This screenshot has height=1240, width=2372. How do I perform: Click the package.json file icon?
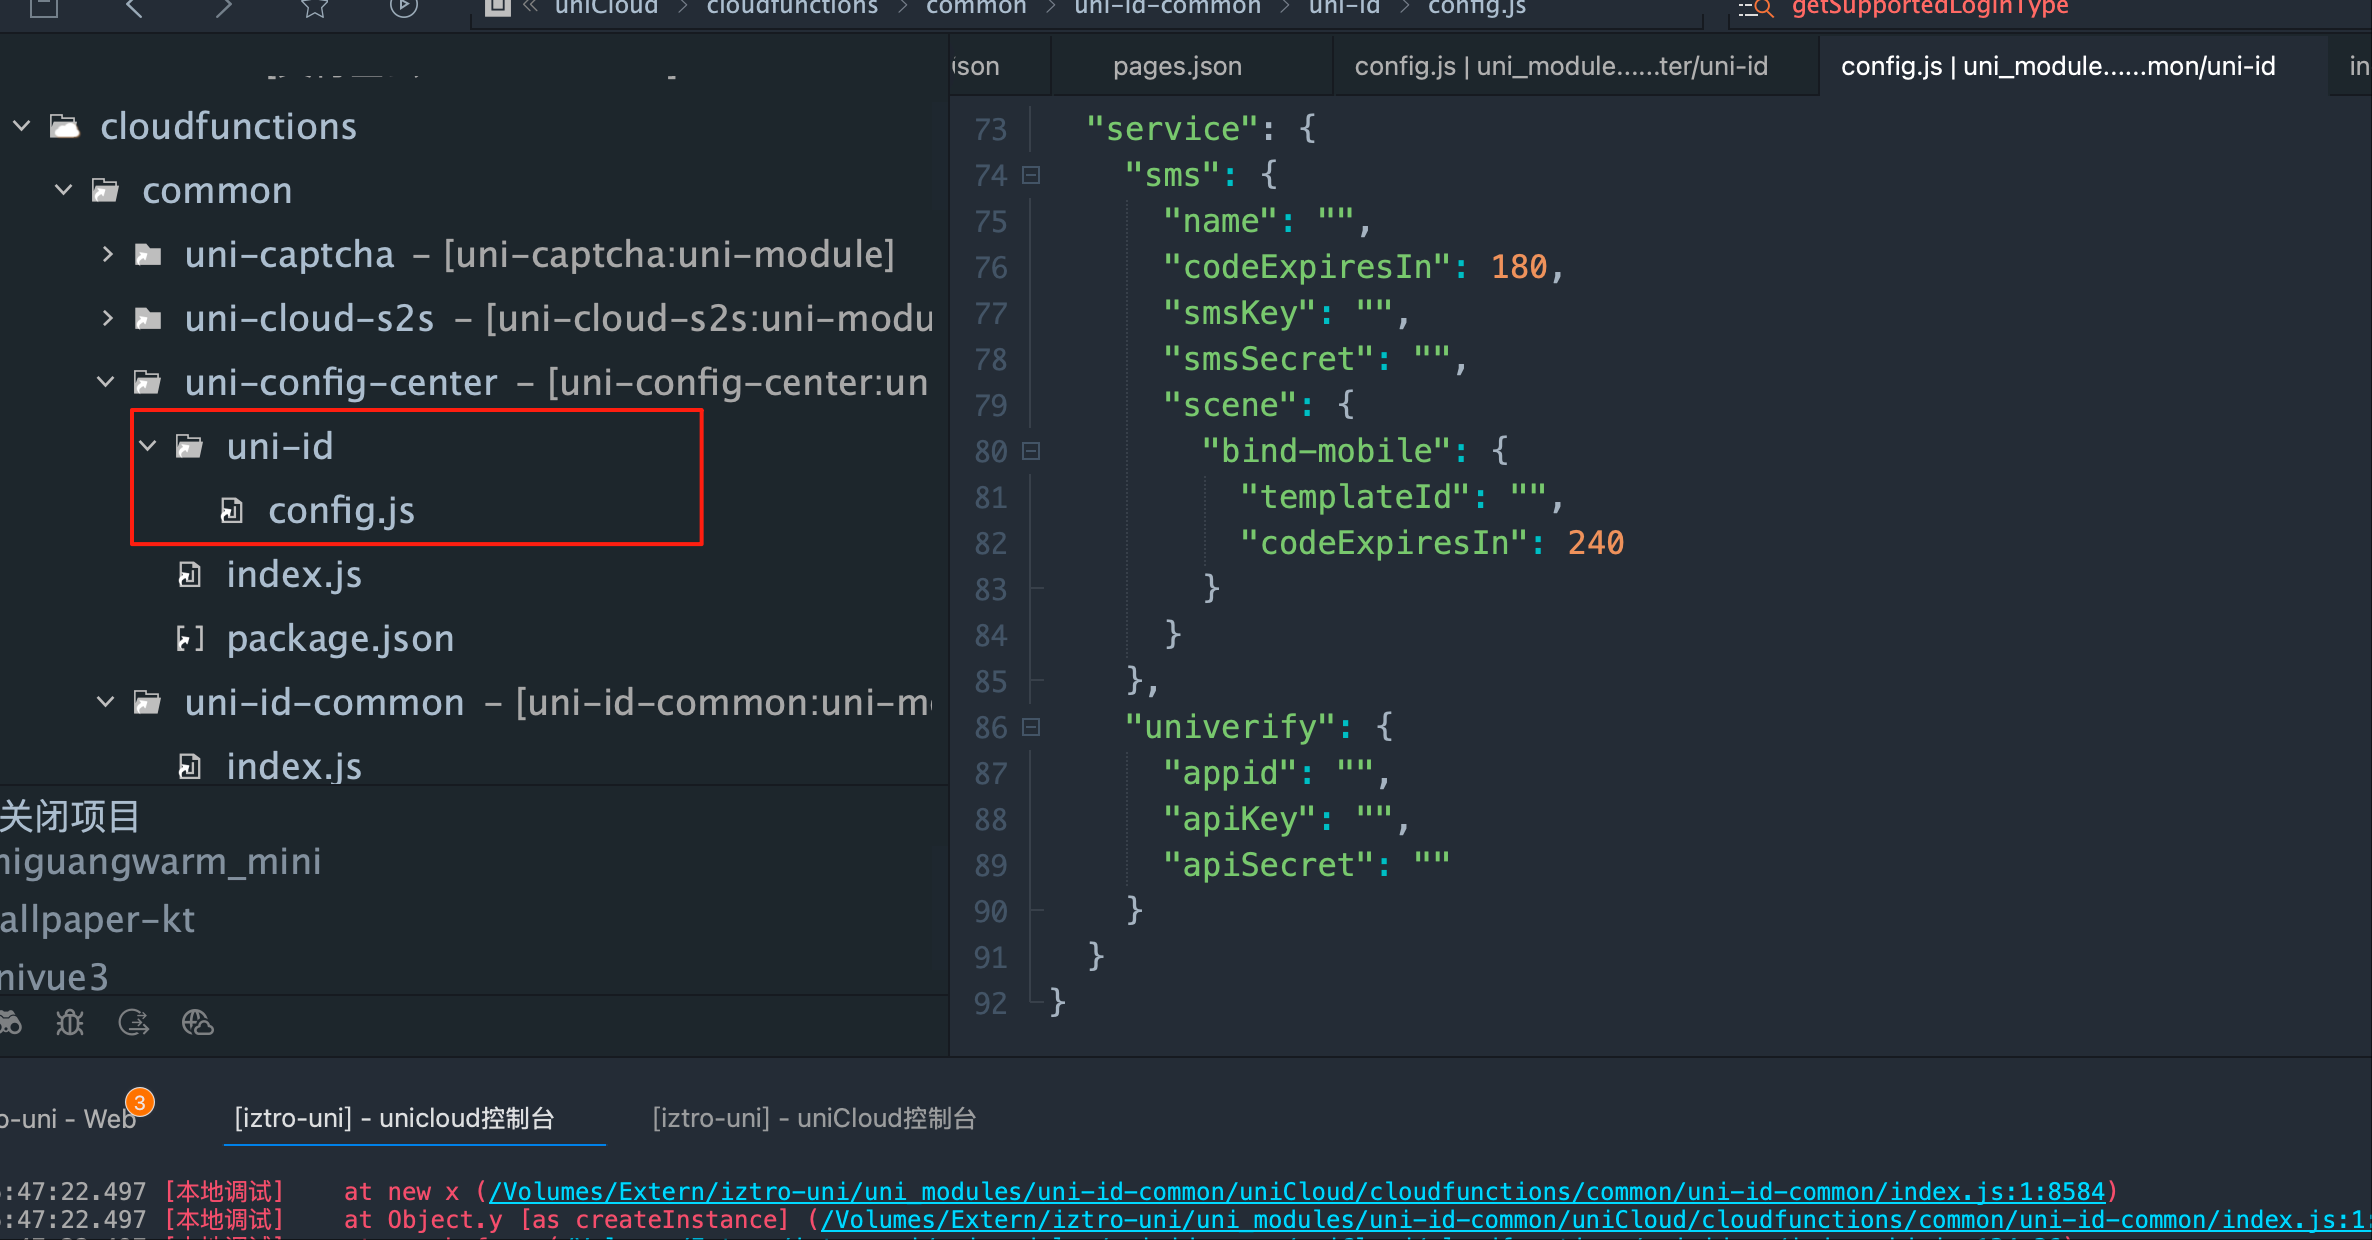(x=190, y=639)
